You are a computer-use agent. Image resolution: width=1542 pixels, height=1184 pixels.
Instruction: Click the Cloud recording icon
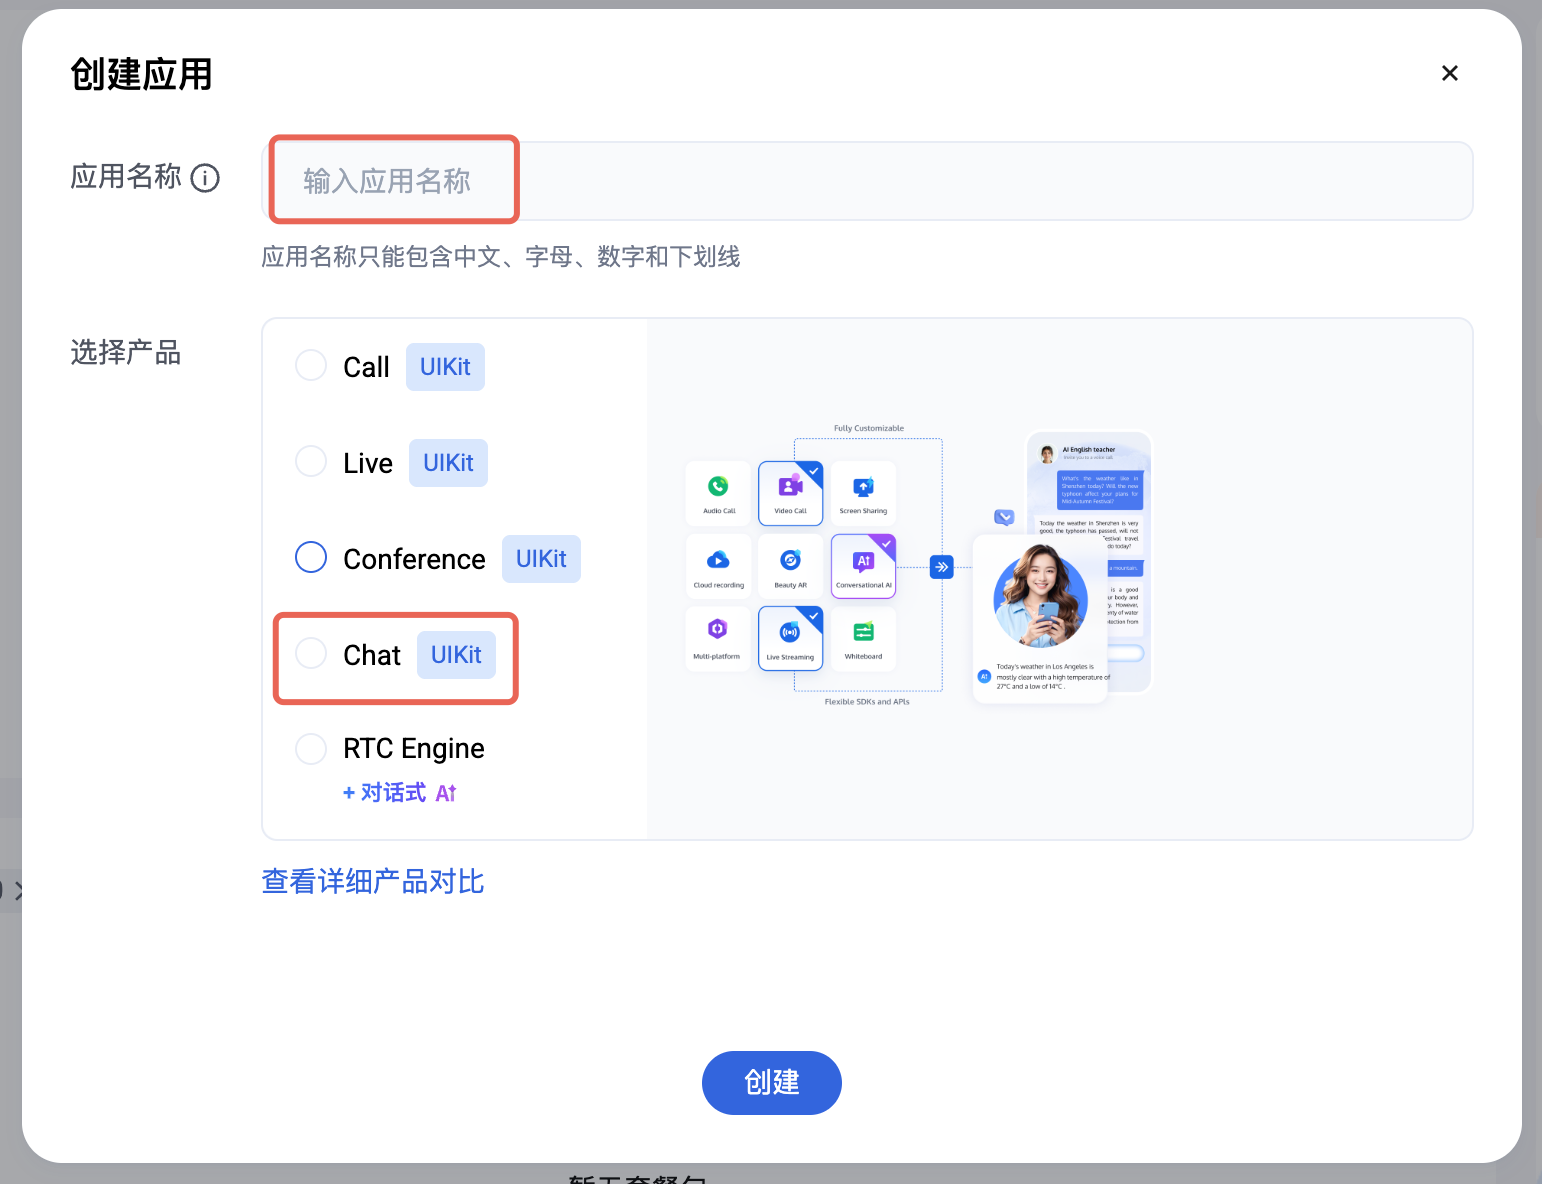pos(718,560)
